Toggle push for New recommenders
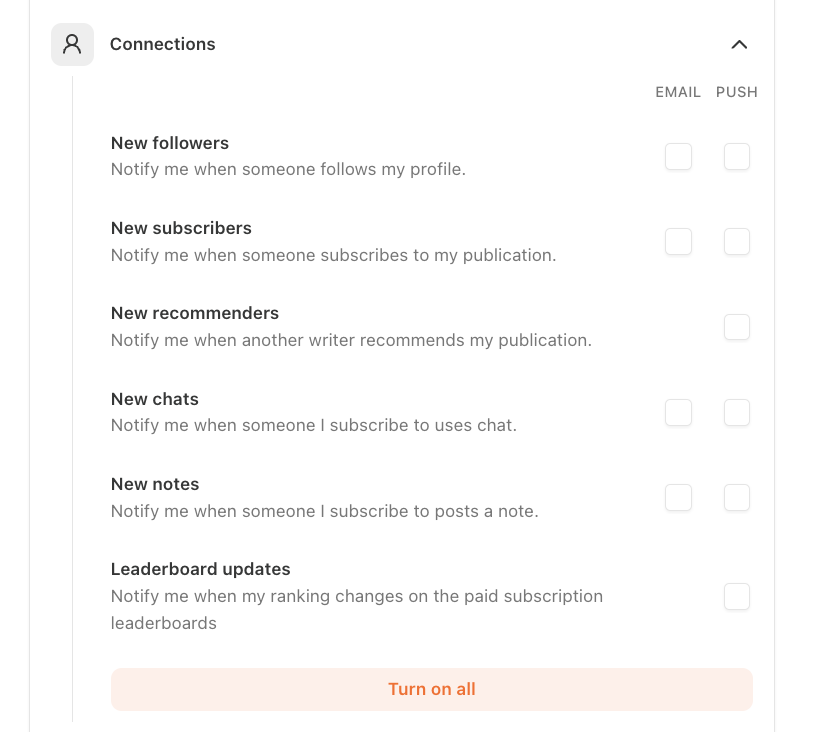This screenshot has width=836, height=732. pyautogui.click(x=737, y=327)
